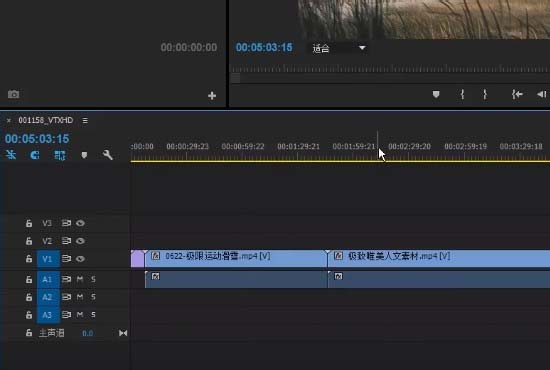Screen dimensions: 550x370
Task: Open 001158_VTXHD sequence panel menu
Action: tap(85, 120)
